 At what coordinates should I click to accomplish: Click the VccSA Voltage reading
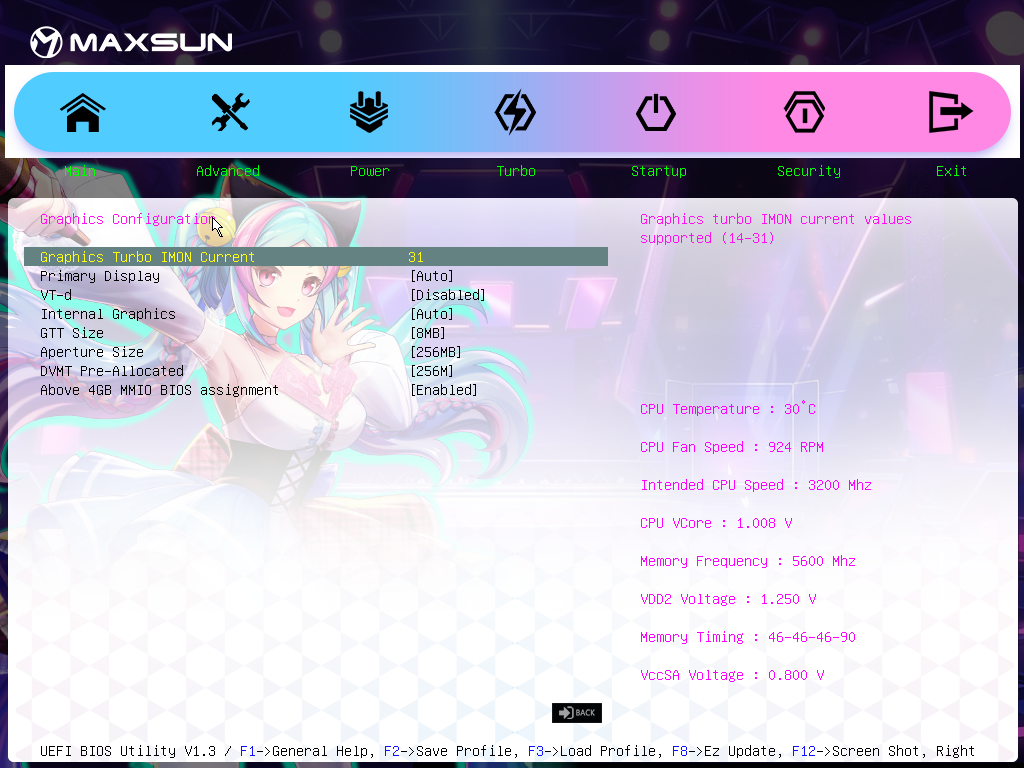point(732,675)
